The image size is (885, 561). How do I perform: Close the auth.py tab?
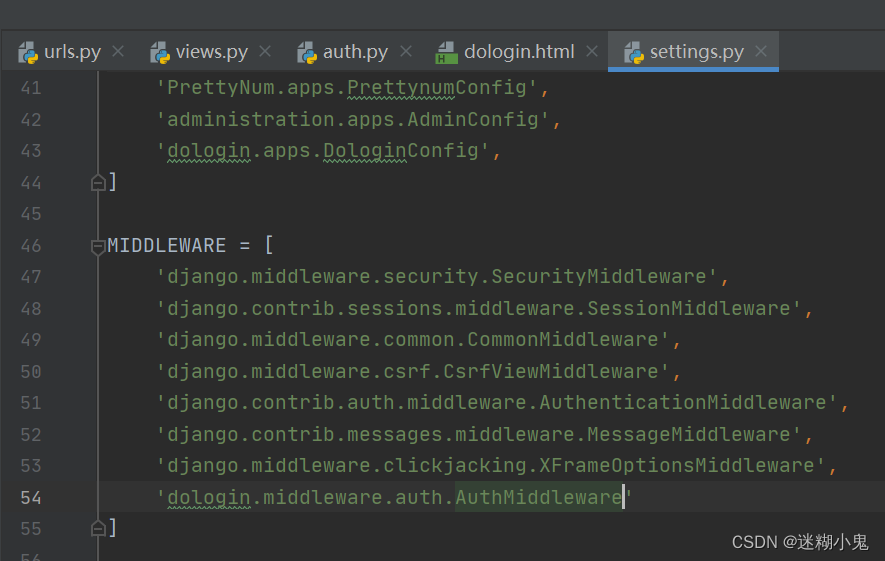coord(406,51)
